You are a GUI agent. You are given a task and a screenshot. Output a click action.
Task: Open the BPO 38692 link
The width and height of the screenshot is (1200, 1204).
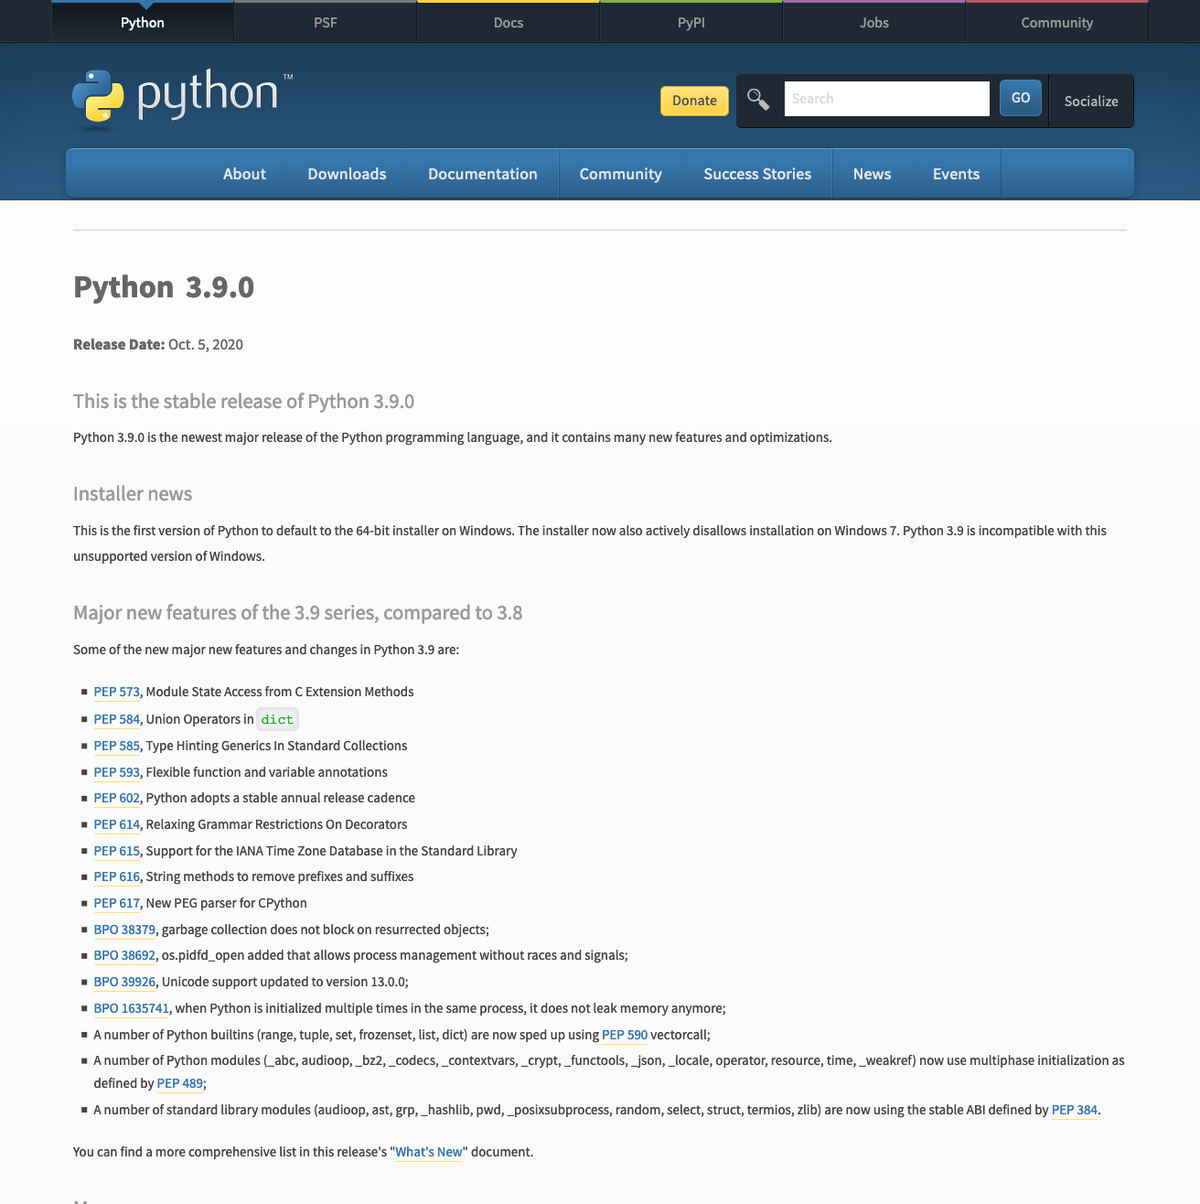click(125, 956)
